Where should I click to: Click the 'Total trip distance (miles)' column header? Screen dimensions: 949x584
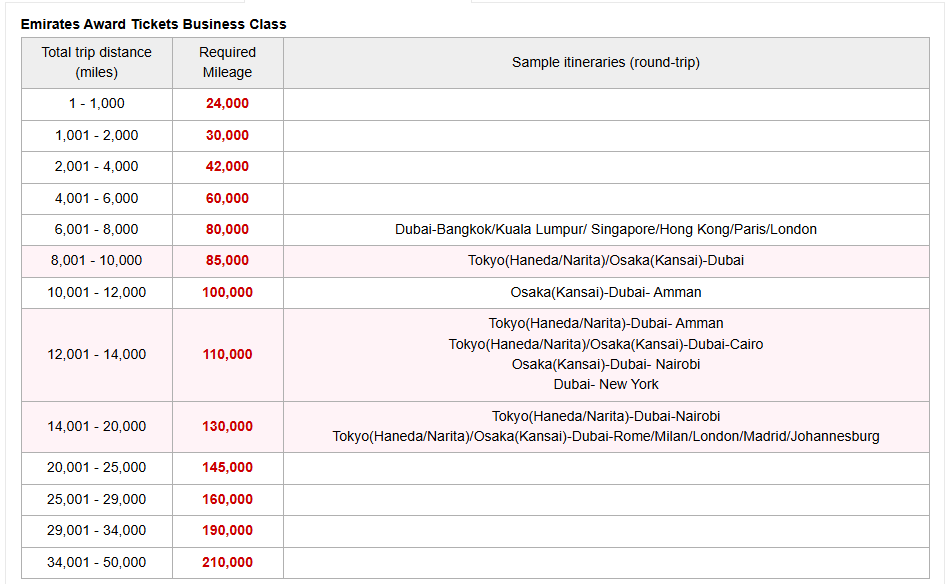(x=97, y=63)
